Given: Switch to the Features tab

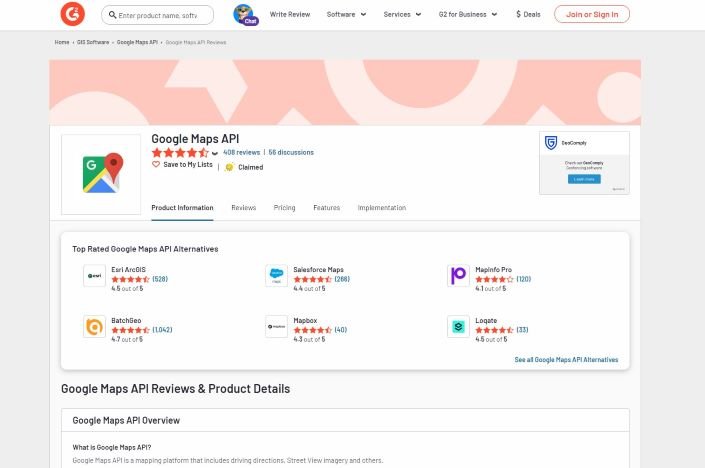Looking at the screenshot, I should 326,208.
